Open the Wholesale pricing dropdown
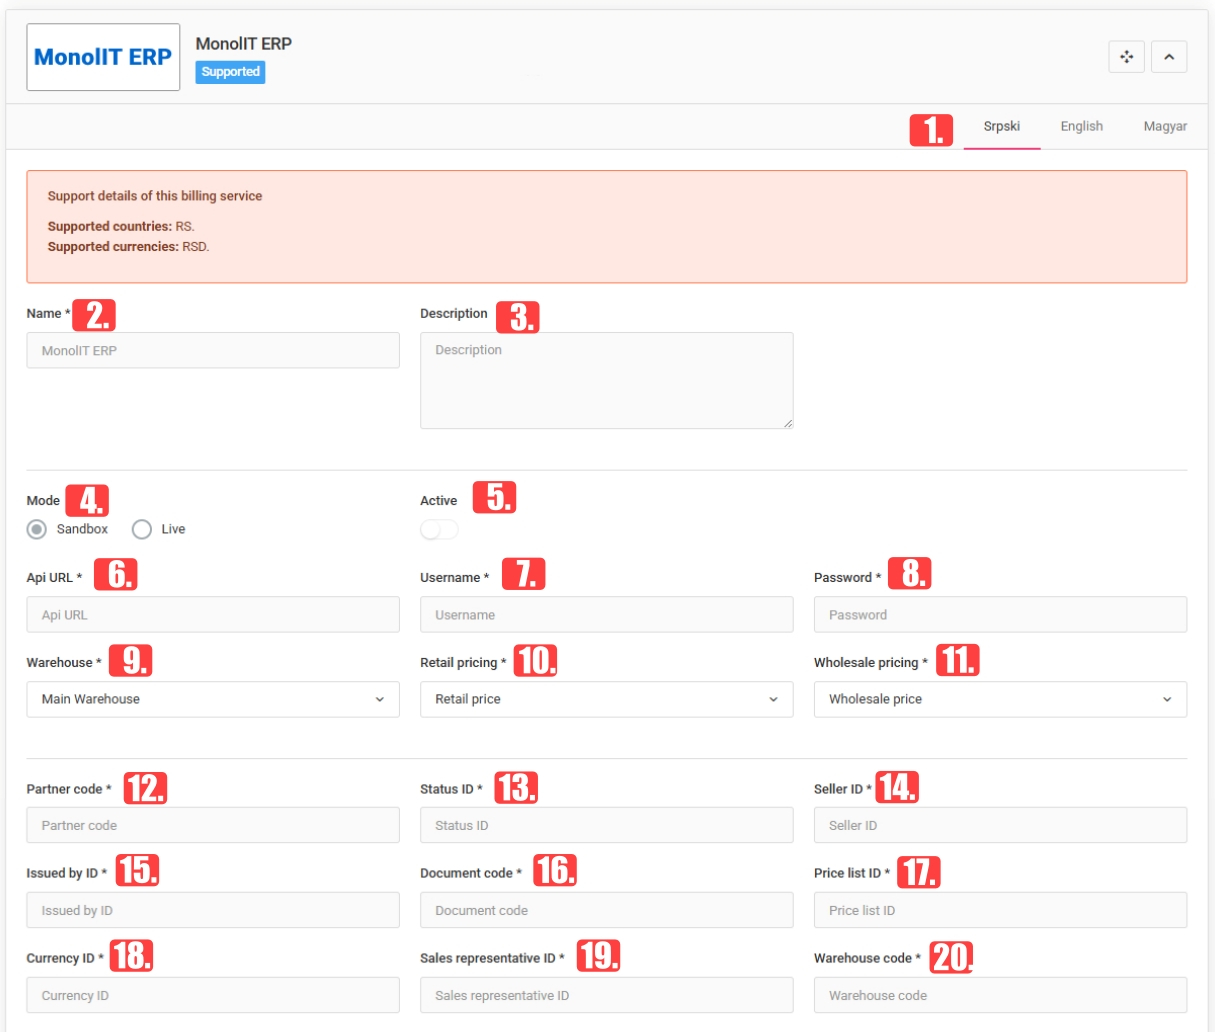The width and height of the screenshot is (1215, 1032). [x=1000, y=699]
